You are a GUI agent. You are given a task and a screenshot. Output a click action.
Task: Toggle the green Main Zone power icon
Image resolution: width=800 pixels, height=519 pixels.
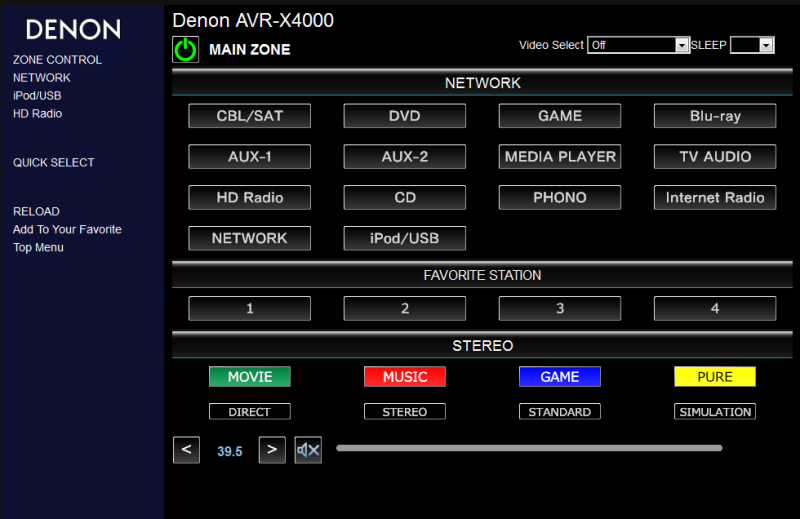pyautogui.click(x=186, y=49)
